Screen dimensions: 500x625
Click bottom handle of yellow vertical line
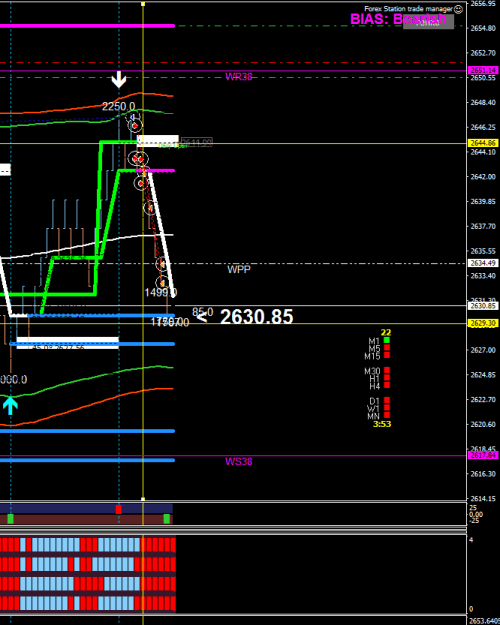pos(143,499)
